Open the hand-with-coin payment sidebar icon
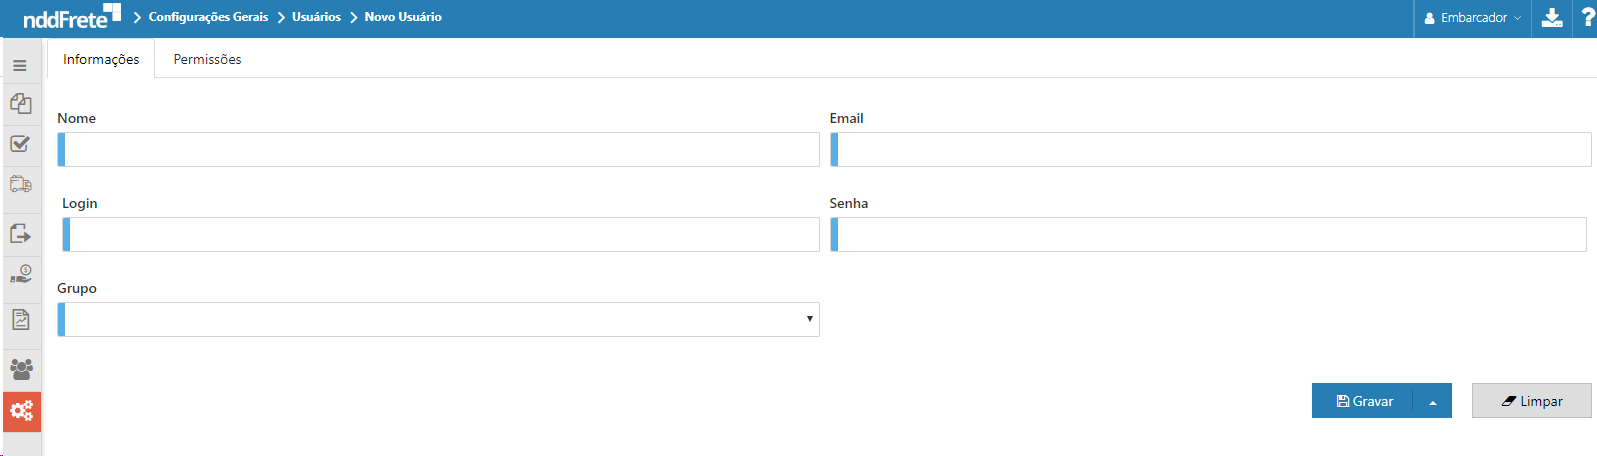The image size is (1597, 456). tap(21, 274)
